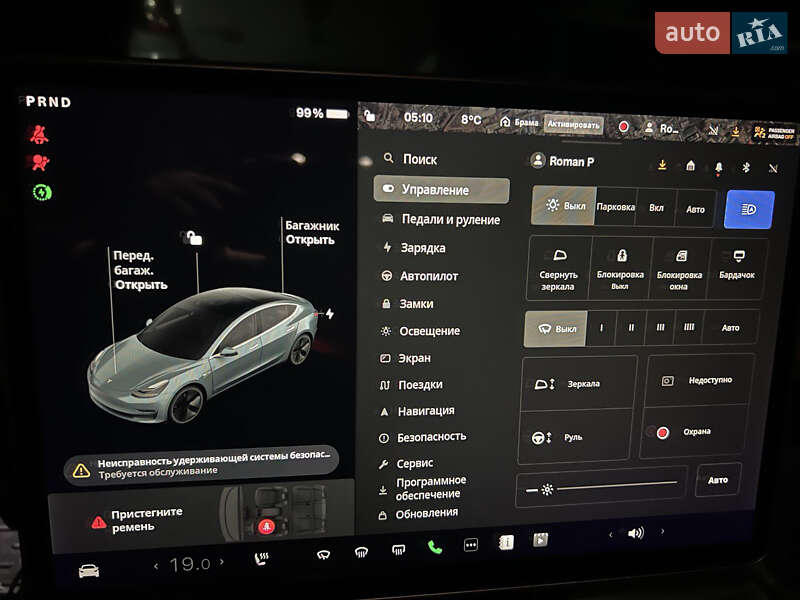Tap the front defrost icon
This screenshot has width=800, height=600.
(x=360, y=550)
